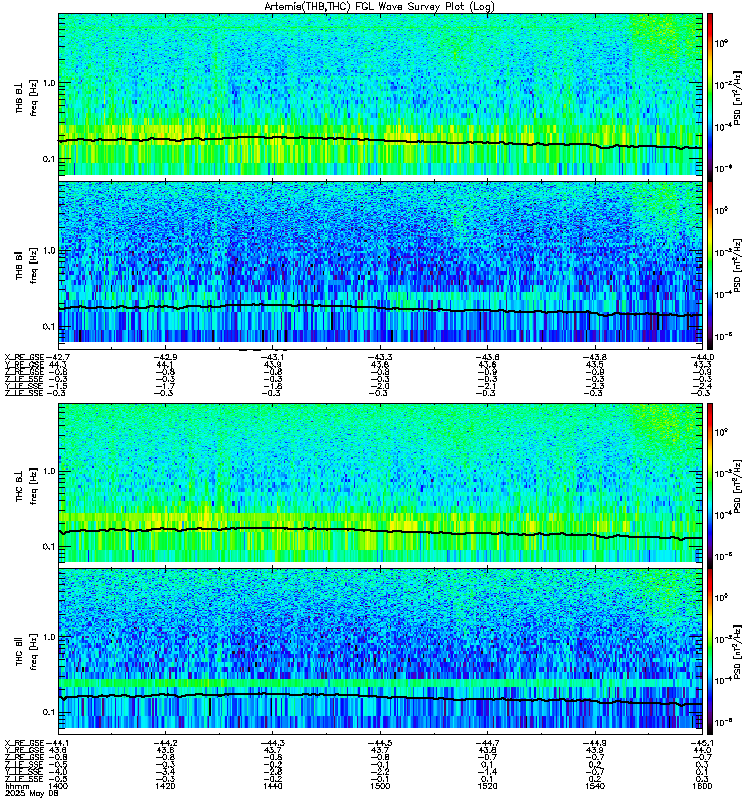Click the THC X_RE_GSE value '-44.9'

pyautogui.click(x=595, y=743)
